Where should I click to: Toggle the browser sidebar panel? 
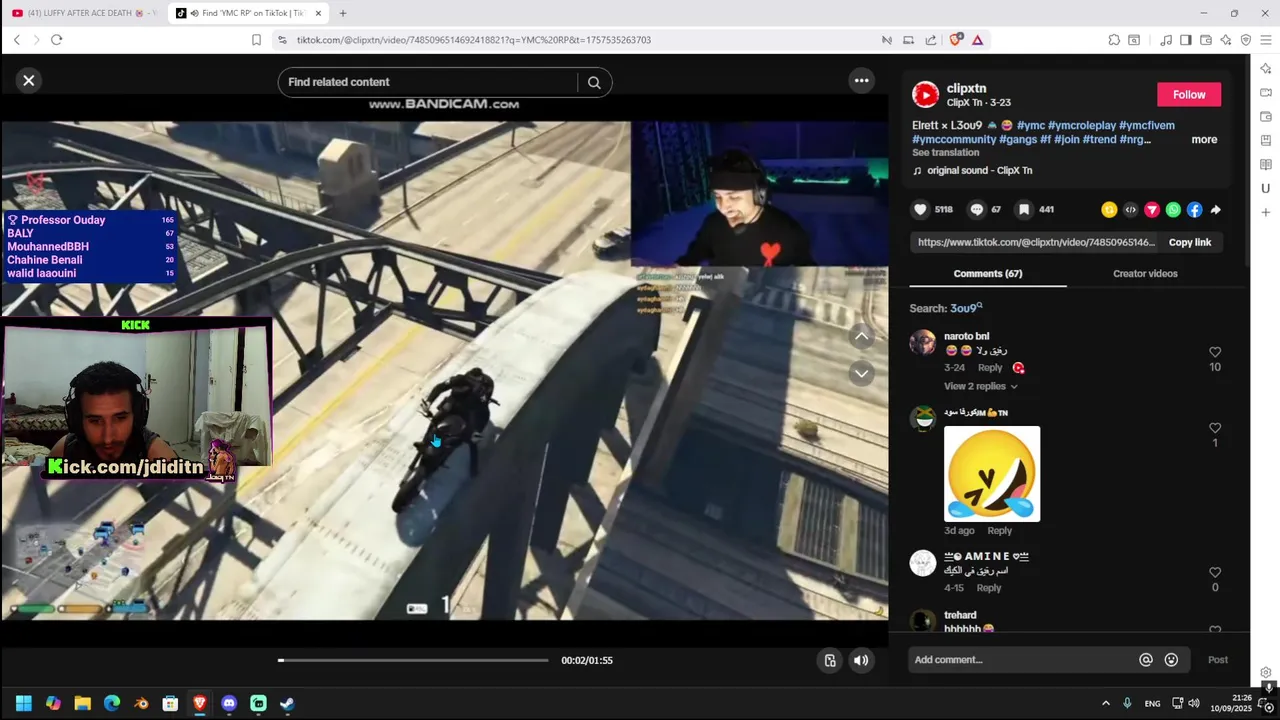click(x=1185, y=40)
